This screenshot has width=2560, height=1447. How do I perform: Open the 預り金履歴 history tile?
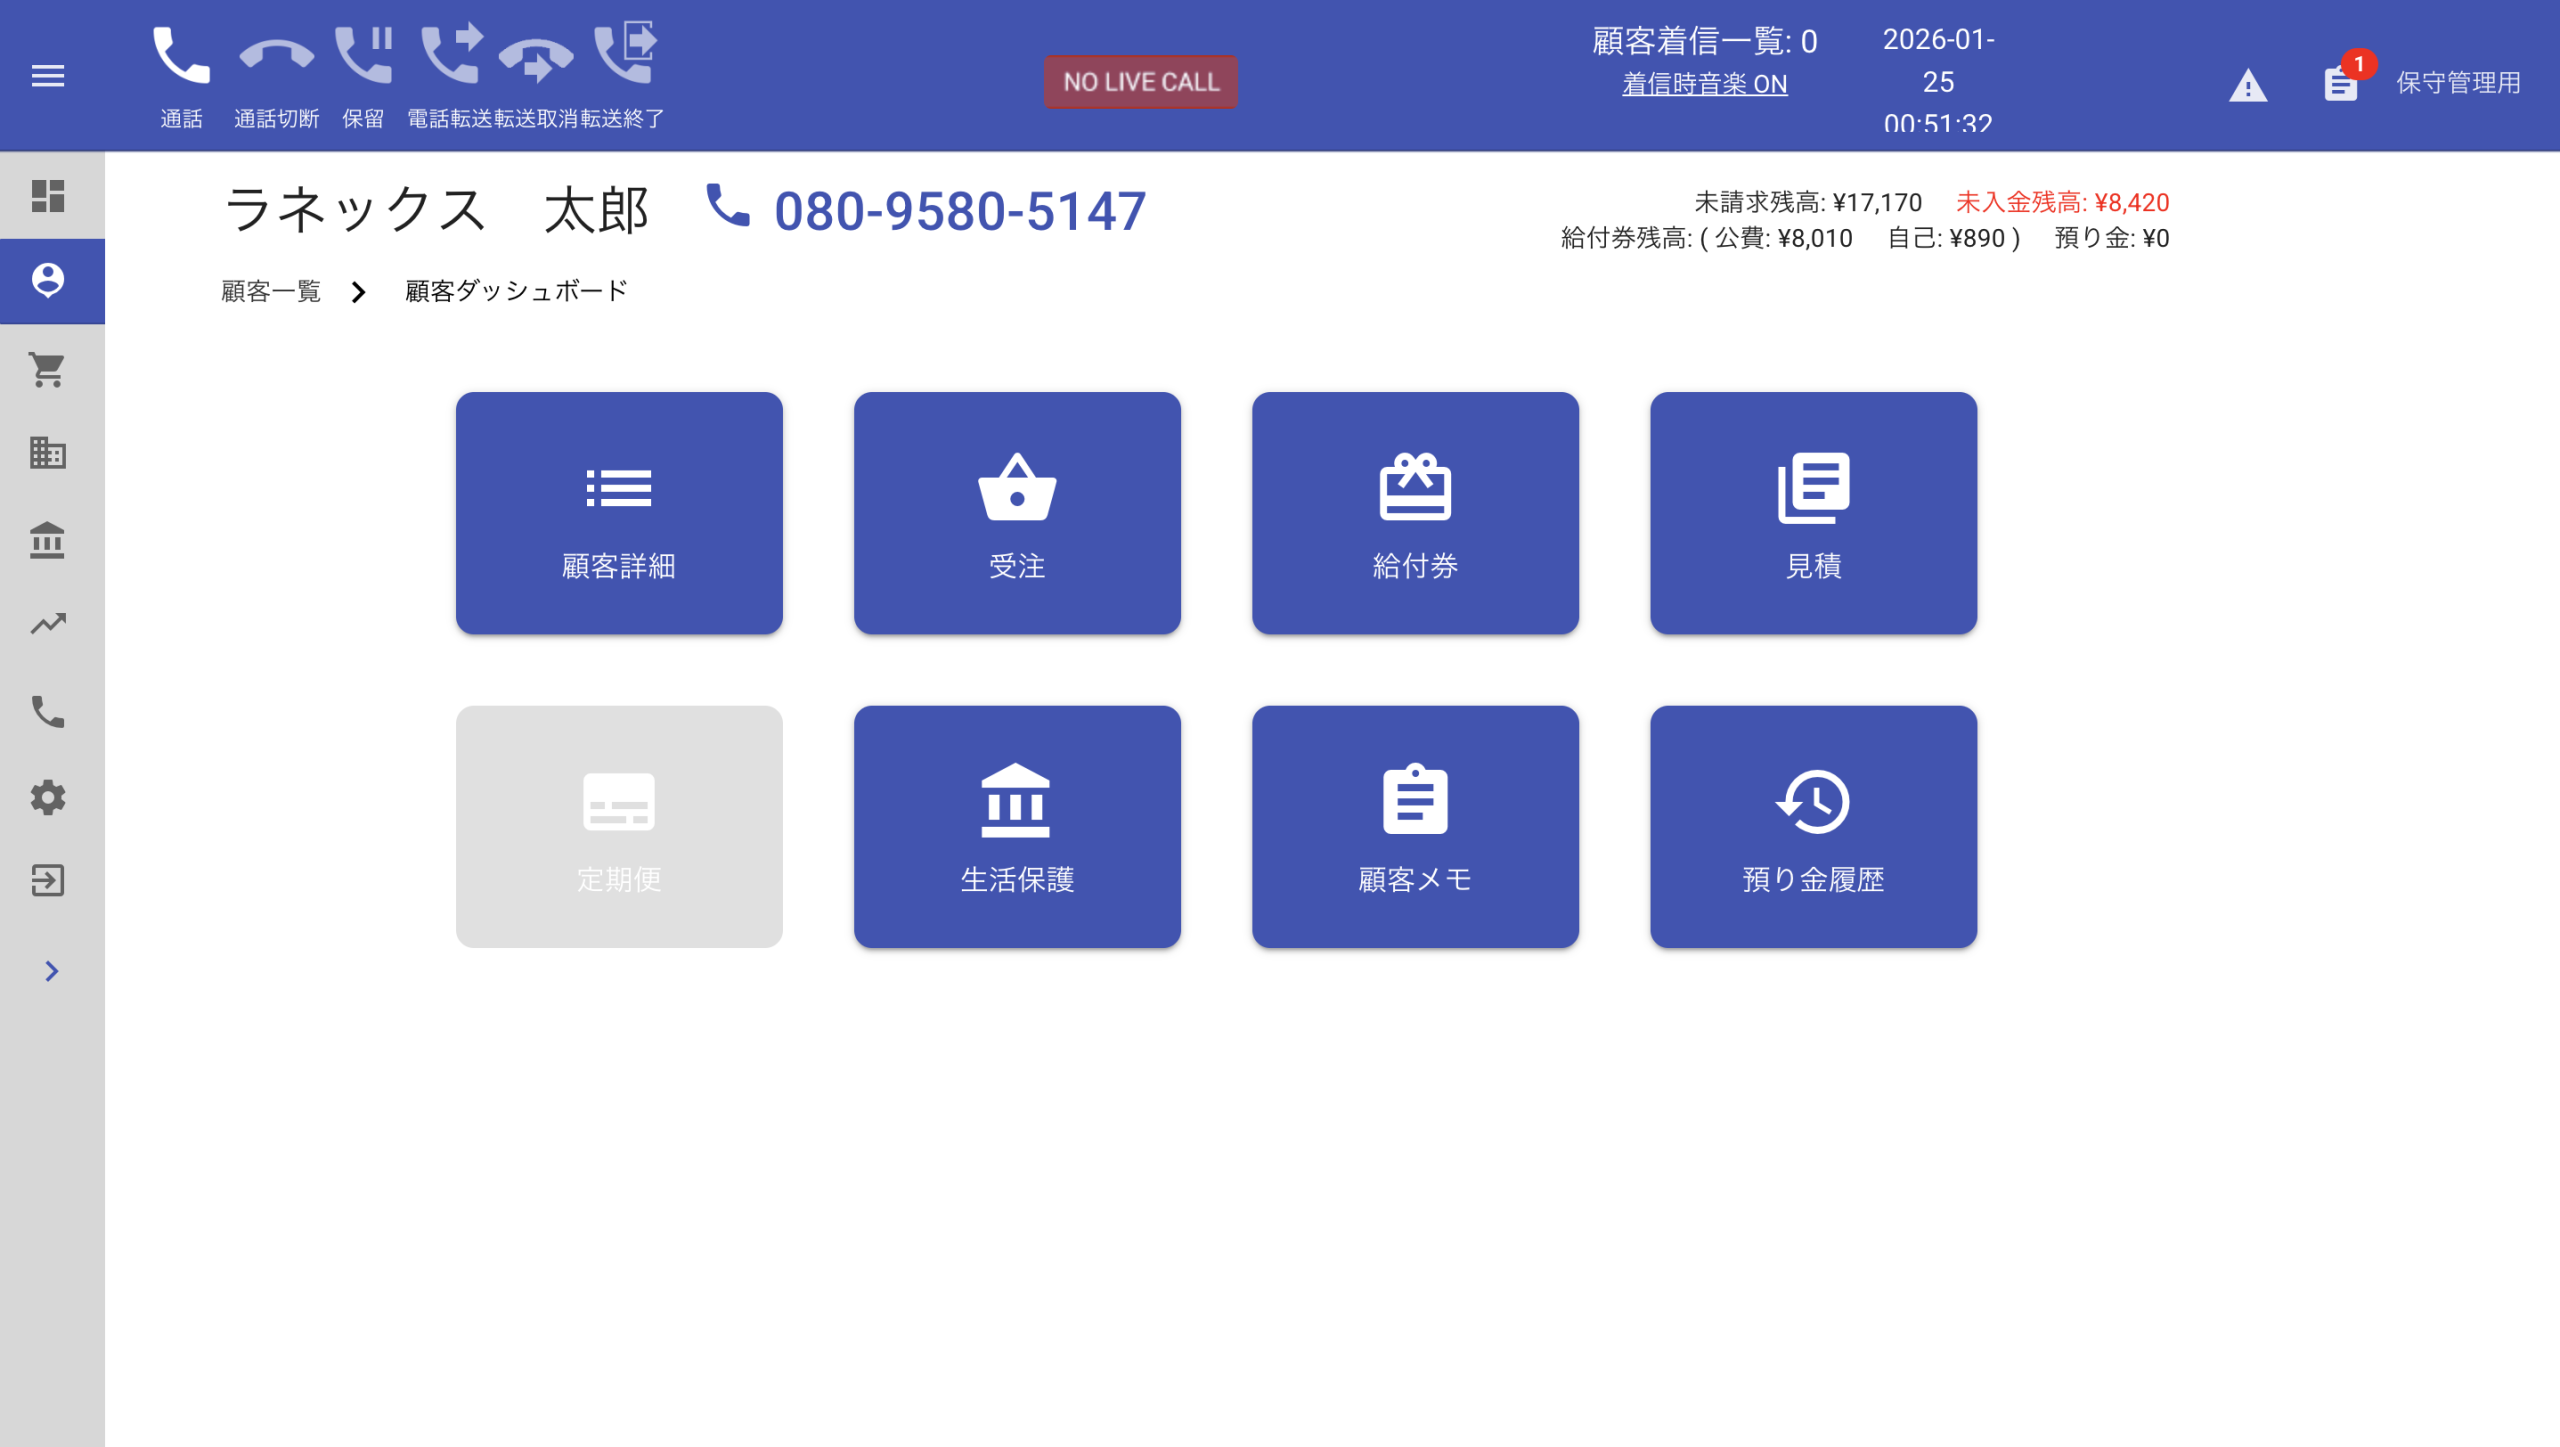pyautogui.click(x=1813, y=827)
